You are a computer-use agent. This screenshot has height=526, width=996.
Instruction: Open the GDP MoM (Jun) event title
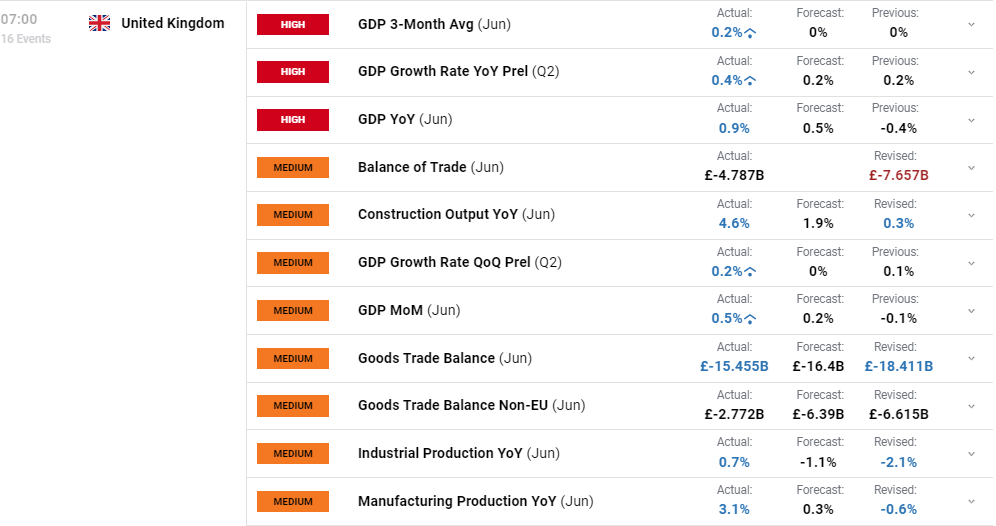(x=408, y=310)
